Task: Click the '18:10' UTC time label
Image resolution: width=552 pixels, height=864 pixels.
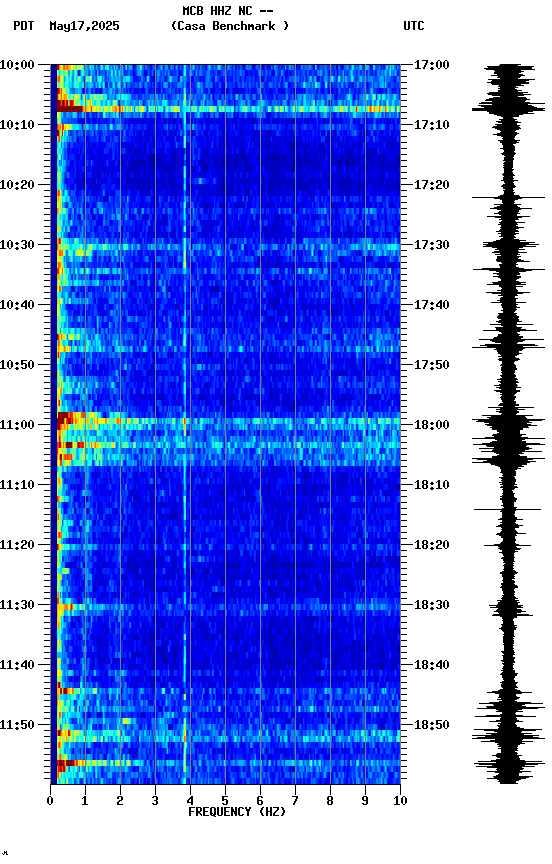Action: [x=431, y=485]
